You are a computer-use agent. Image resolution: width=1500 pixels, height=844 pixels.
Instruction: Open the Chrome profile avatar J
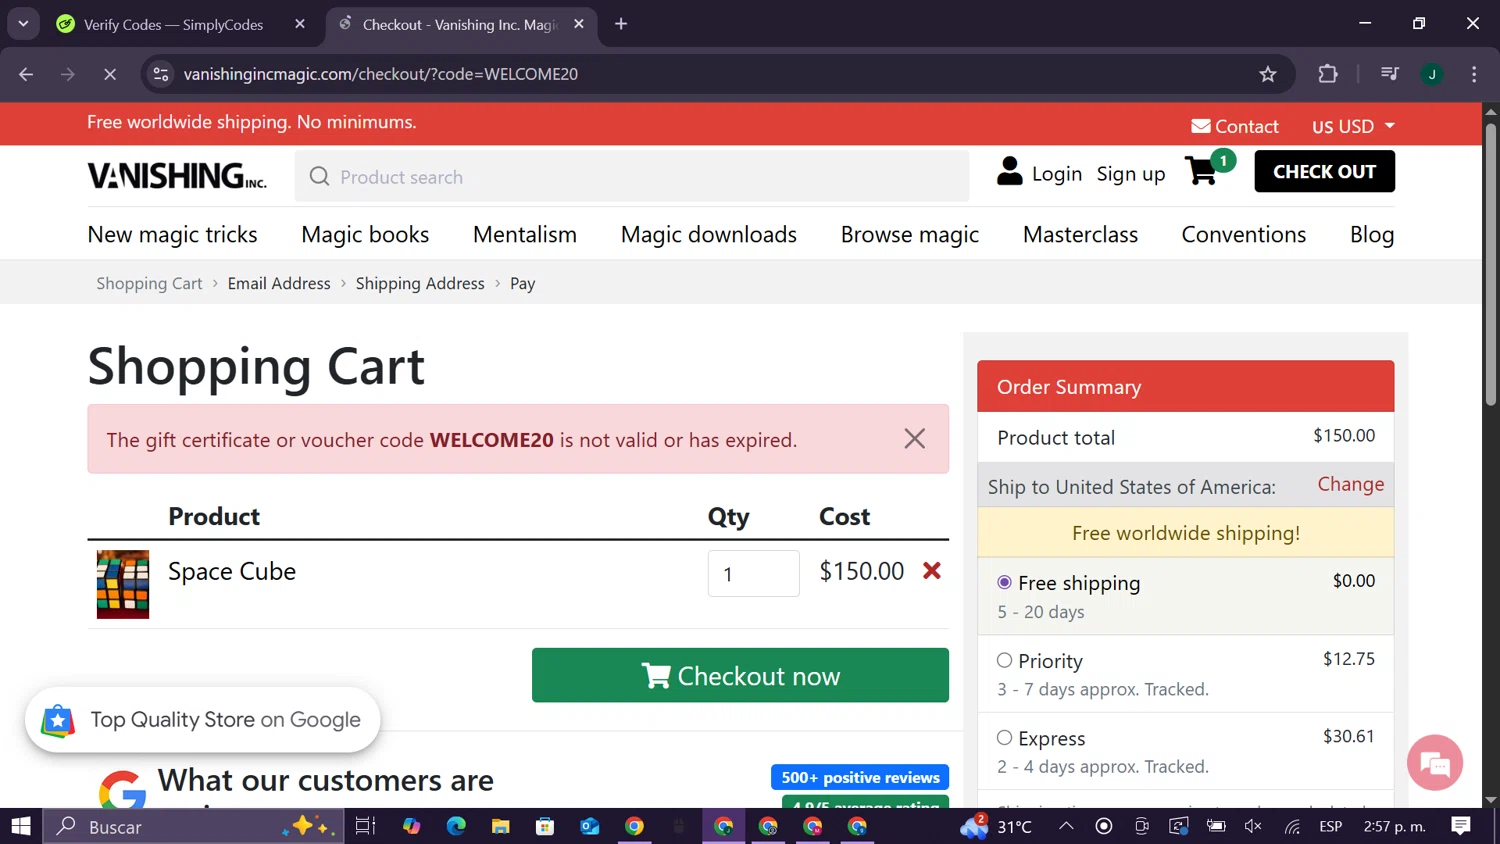click(1432, 74)
